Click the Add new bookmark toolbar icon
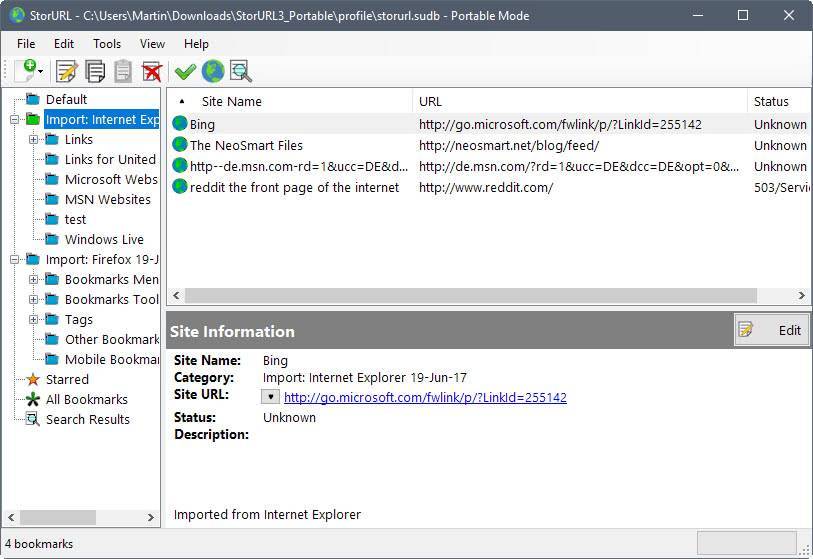This screenshot has width=813, height=559. coord(26,71)
